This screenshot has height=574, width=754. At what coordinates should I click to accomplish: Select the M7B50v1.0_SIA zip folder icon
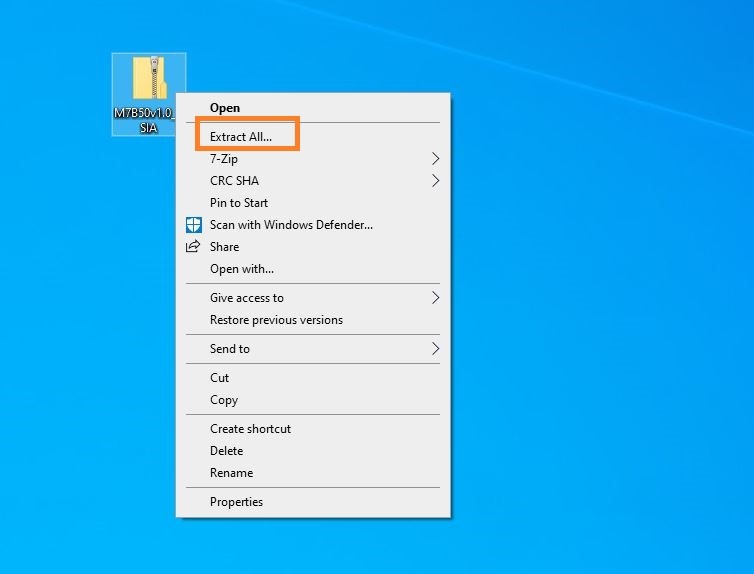[149, 78]
